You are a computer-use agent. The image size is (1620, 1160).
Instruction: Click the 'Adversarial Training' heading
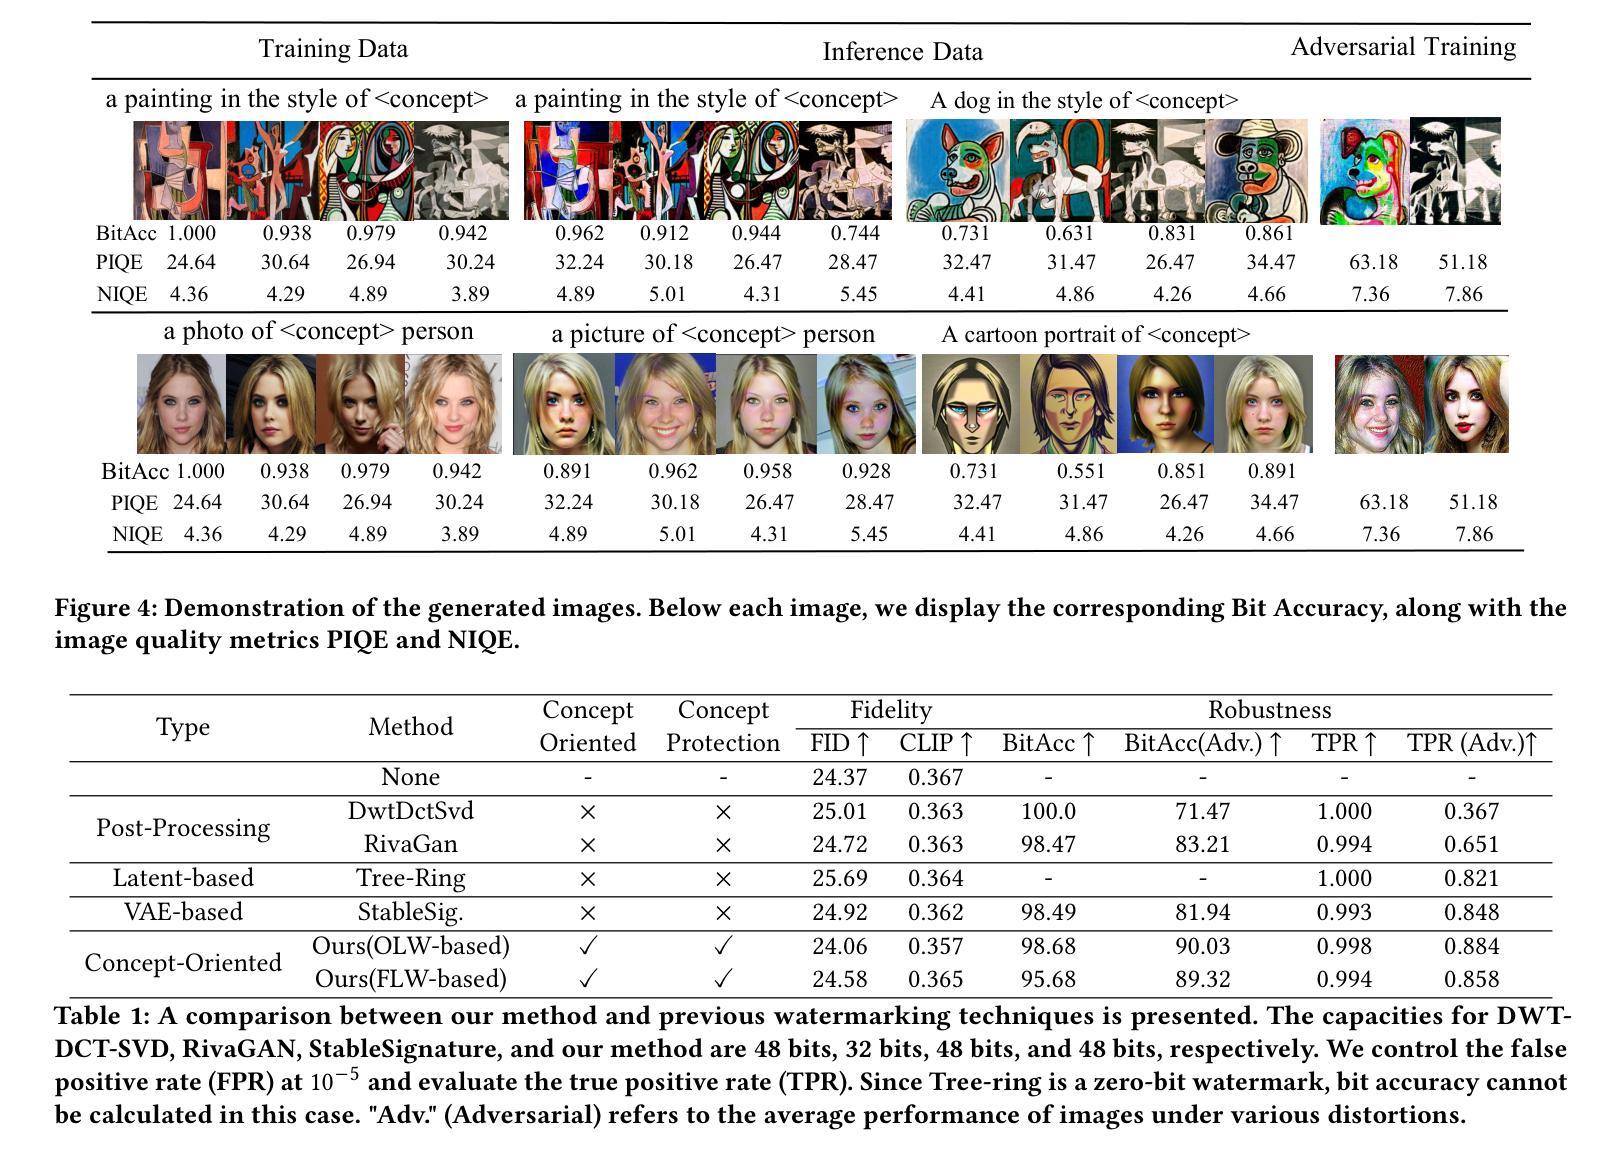(1403, 47)
